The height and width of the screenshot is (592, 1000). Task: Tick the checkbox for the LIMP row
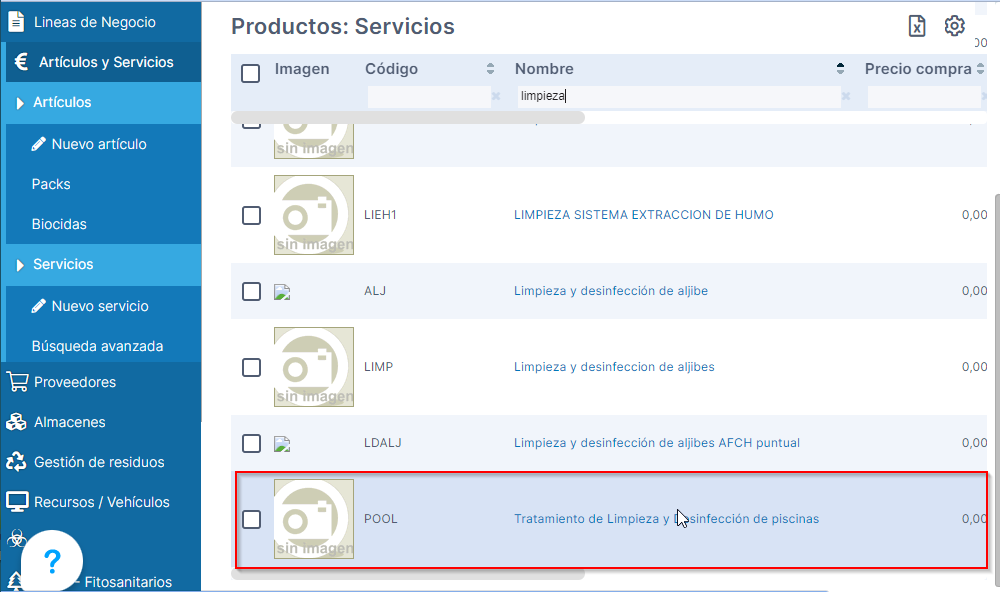251,367
